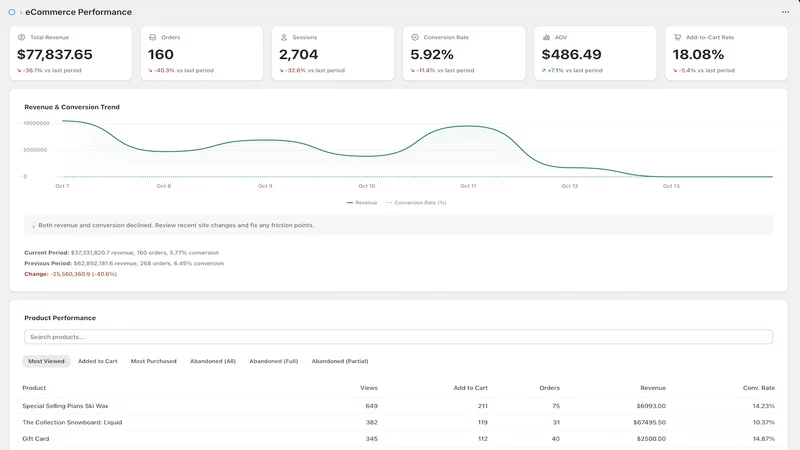
Task: Click the Current Period summary line
Action: tap(121, 253)
